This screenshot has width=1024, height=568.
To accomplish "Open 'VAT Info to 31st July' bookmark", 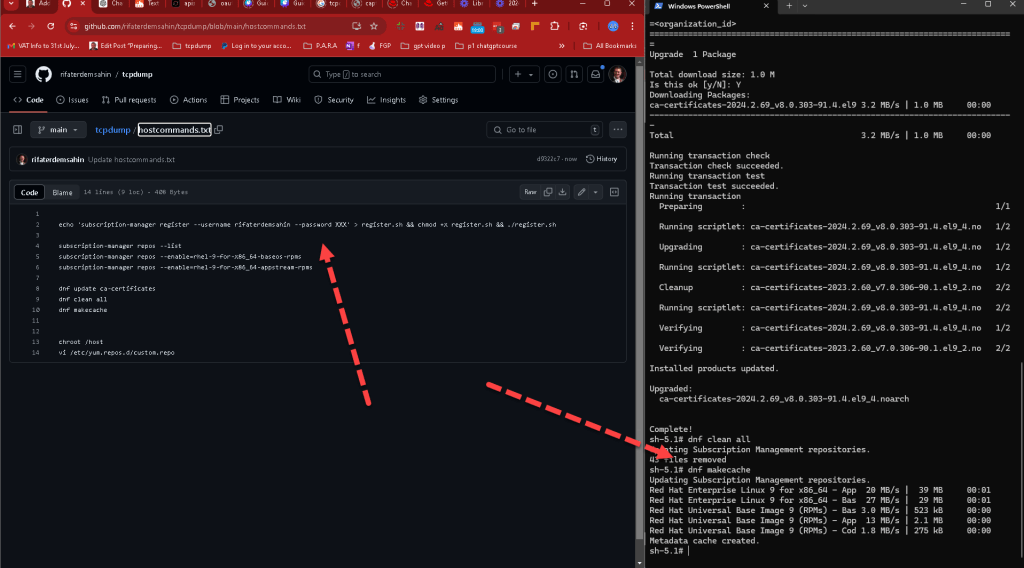I will click(x=43, y=46).
